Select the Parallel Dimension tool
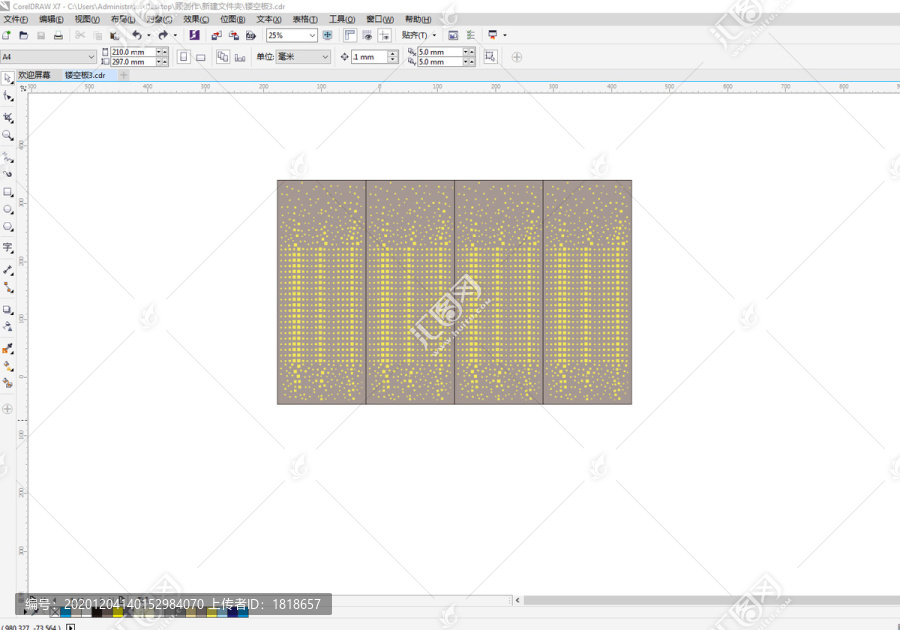The image size is (900, 630). point(7,270)
